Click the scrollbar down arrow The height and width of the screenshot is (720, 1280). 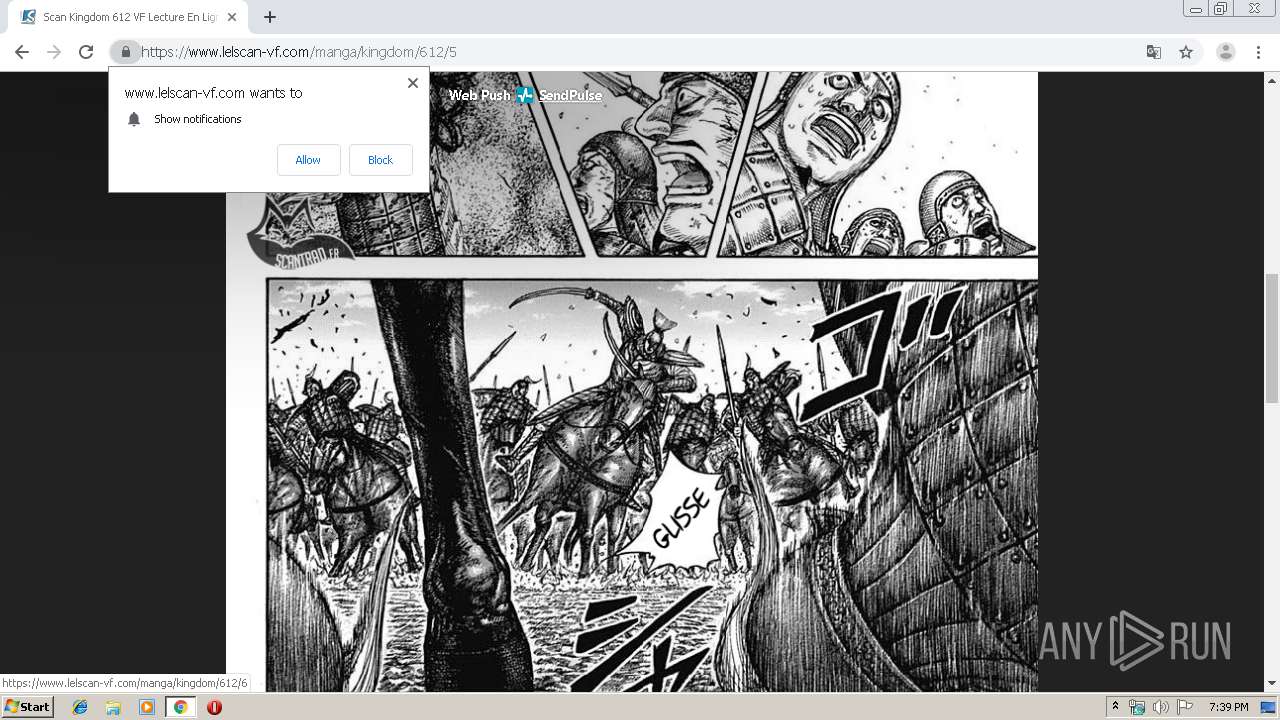point(1271,683)
